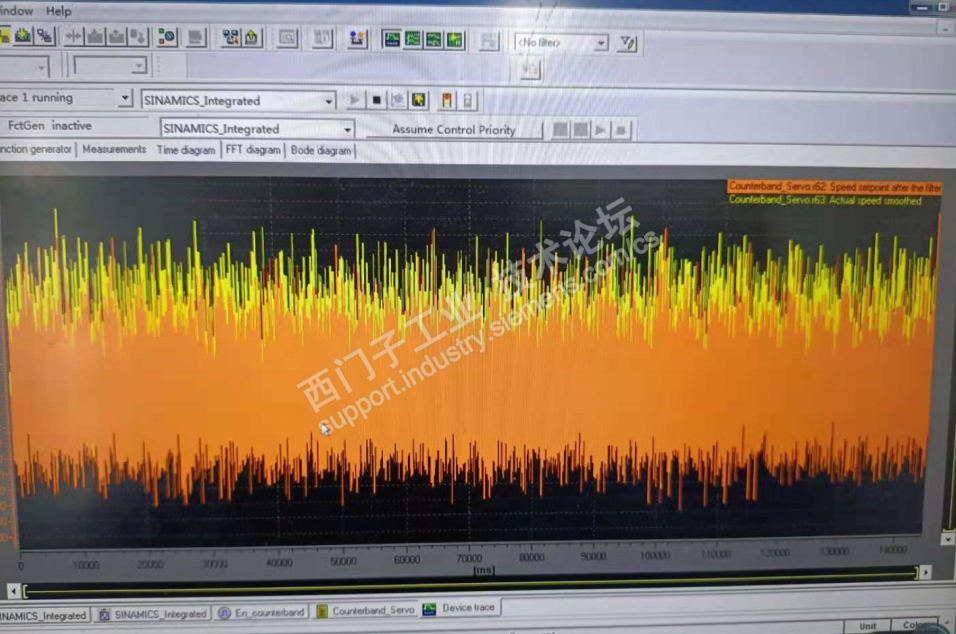
Task: Switch to the Time diagram tab
Action: [x=186, y=150]
